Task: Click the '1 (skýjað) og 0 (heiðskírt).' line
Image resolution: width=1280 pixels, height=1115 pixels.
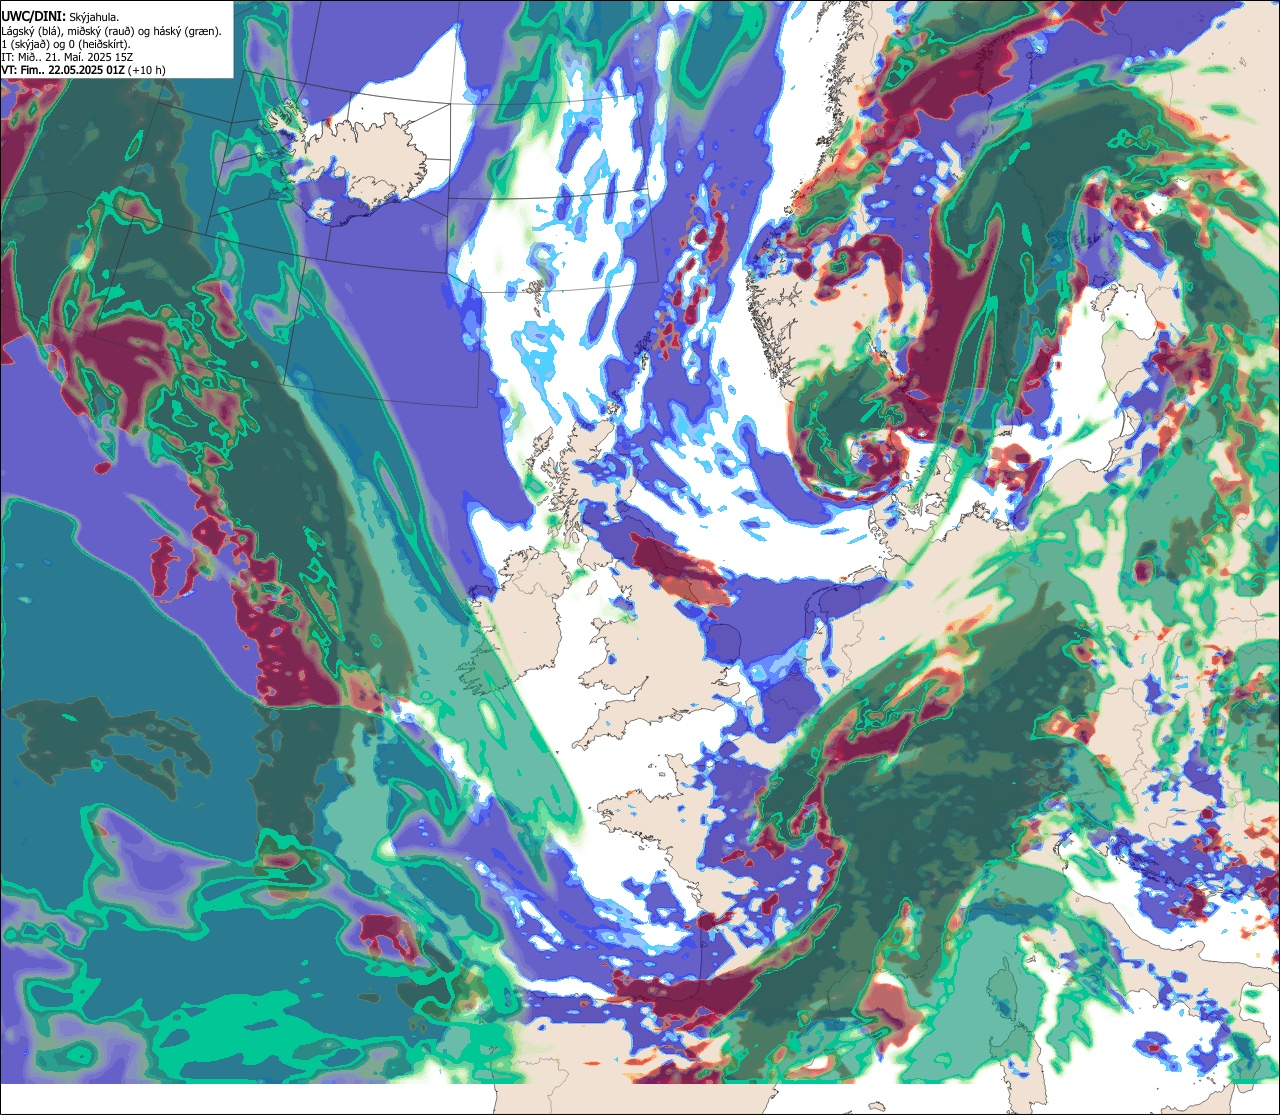Action: click(66, 44)
